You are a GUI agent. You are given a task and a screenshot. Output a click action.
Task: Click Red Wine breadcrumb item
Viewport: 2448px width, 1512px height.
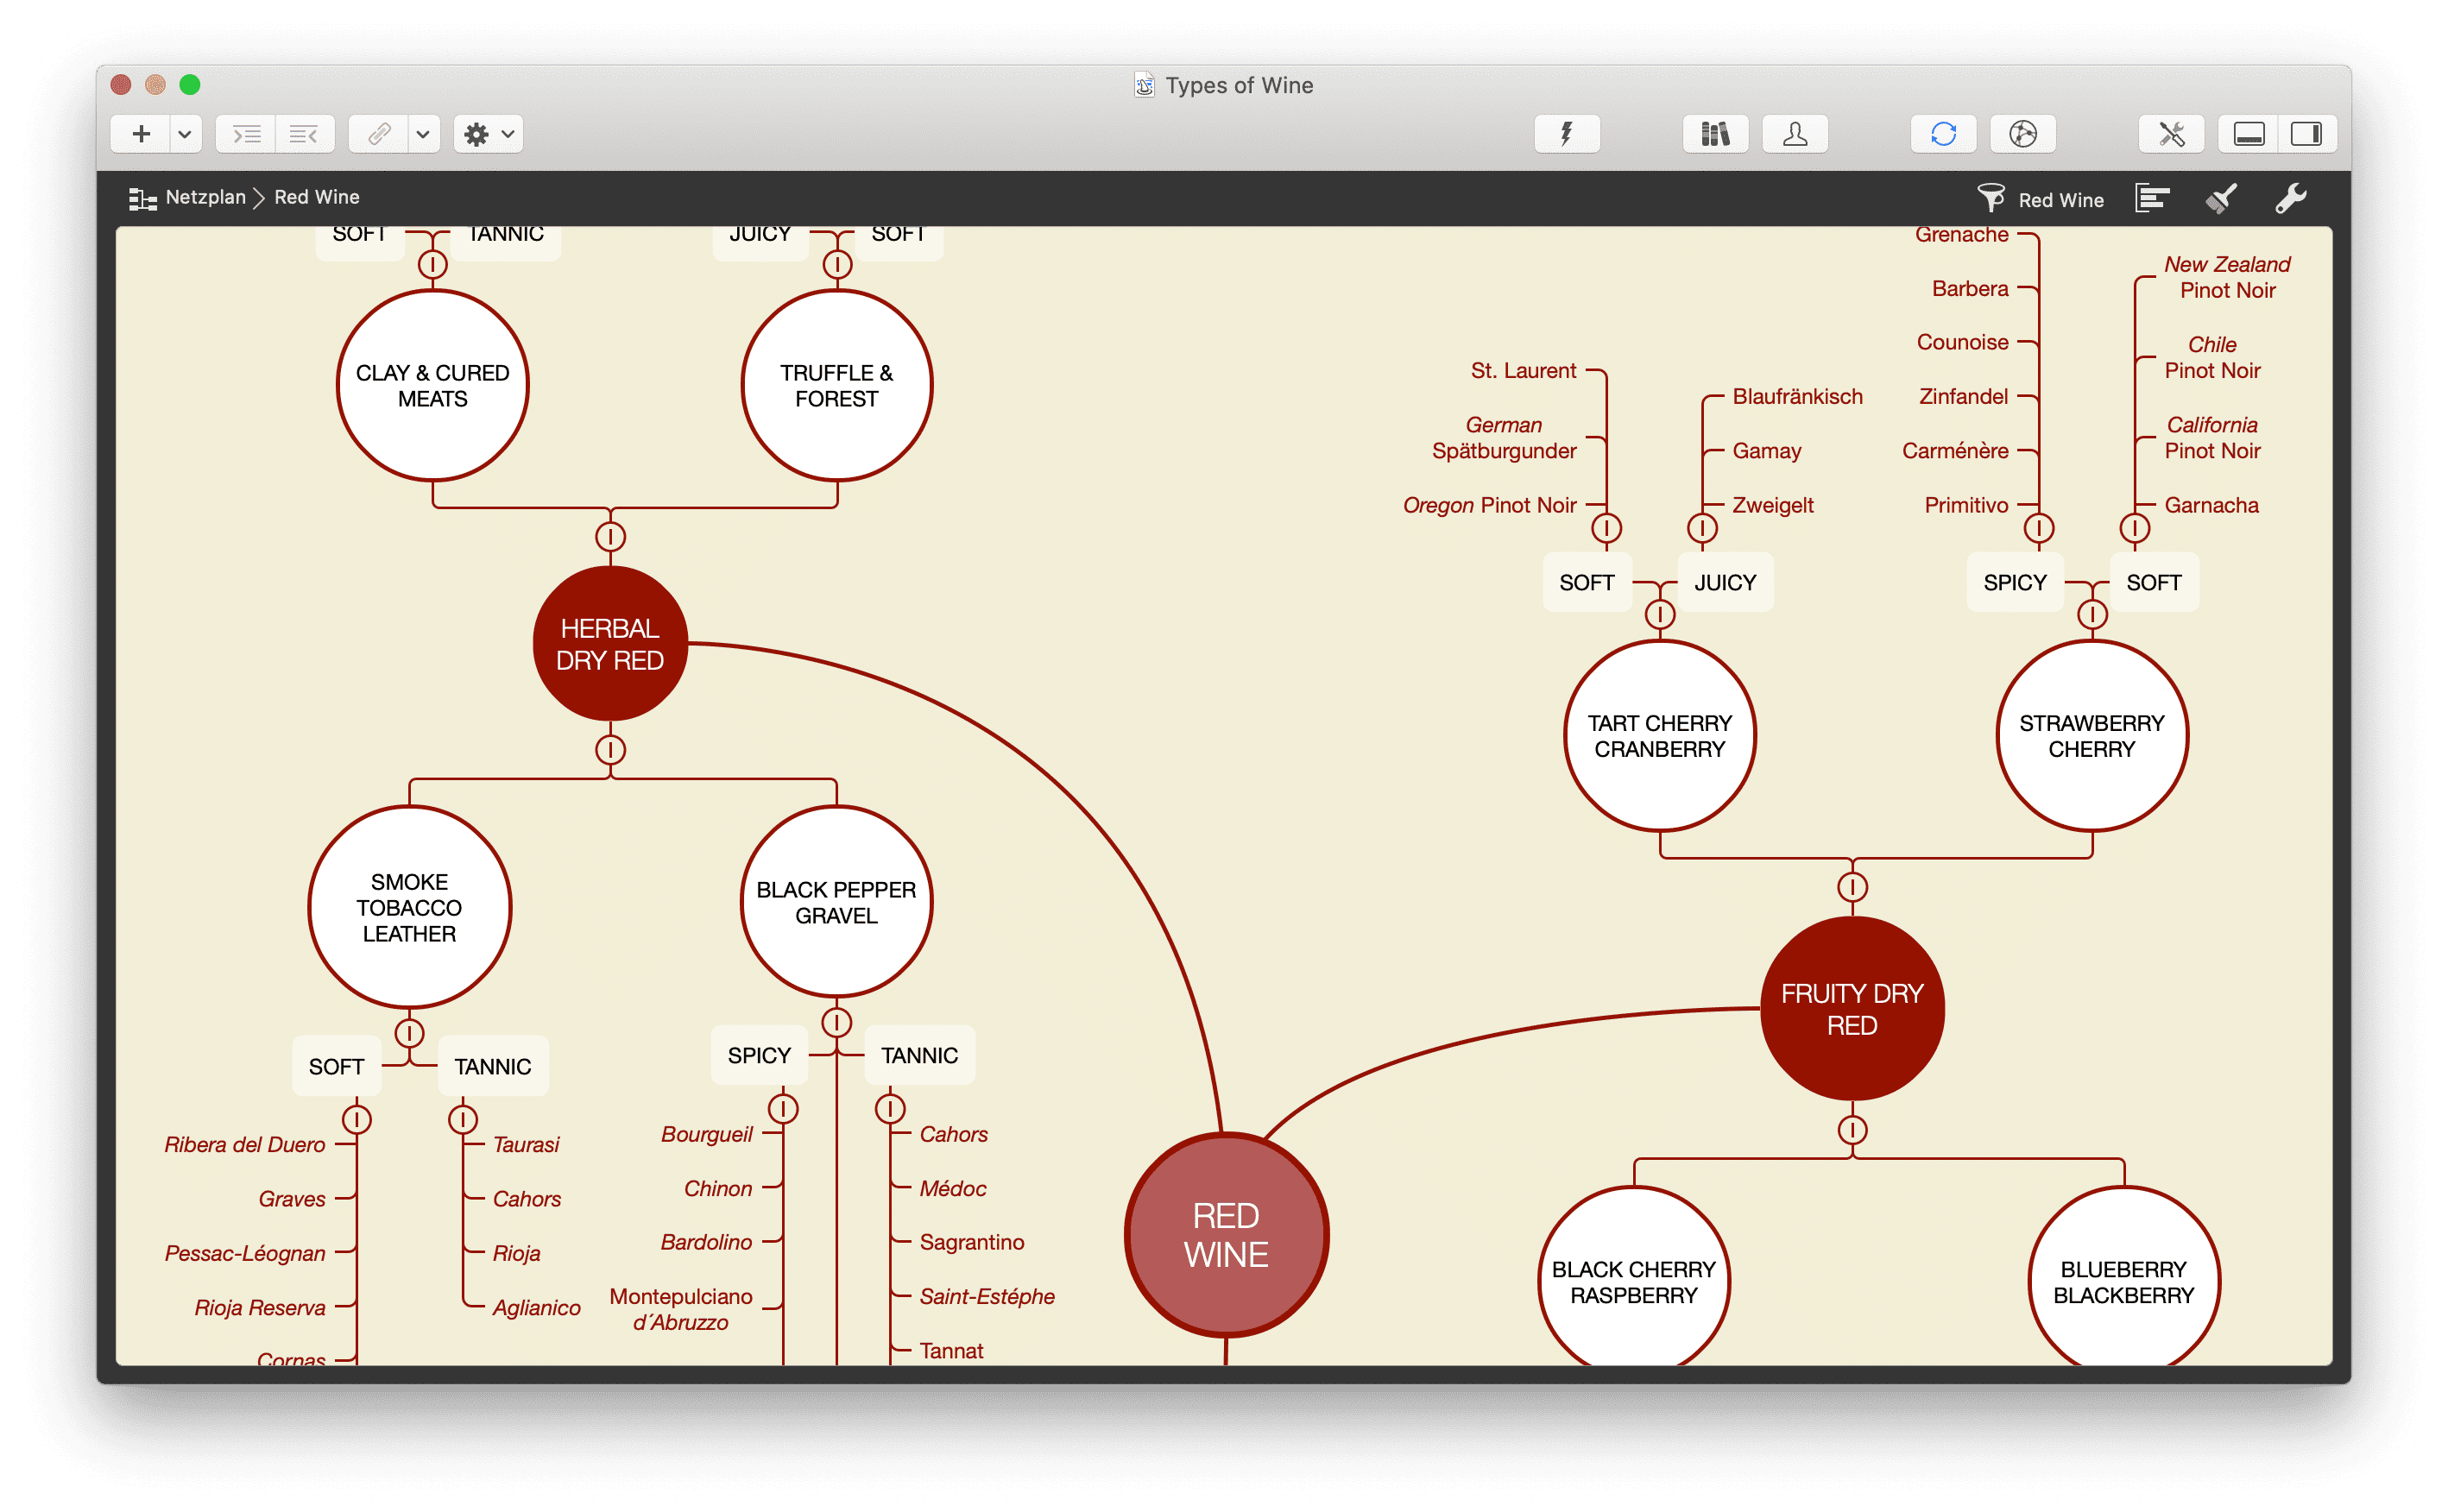tap(316, 197)
